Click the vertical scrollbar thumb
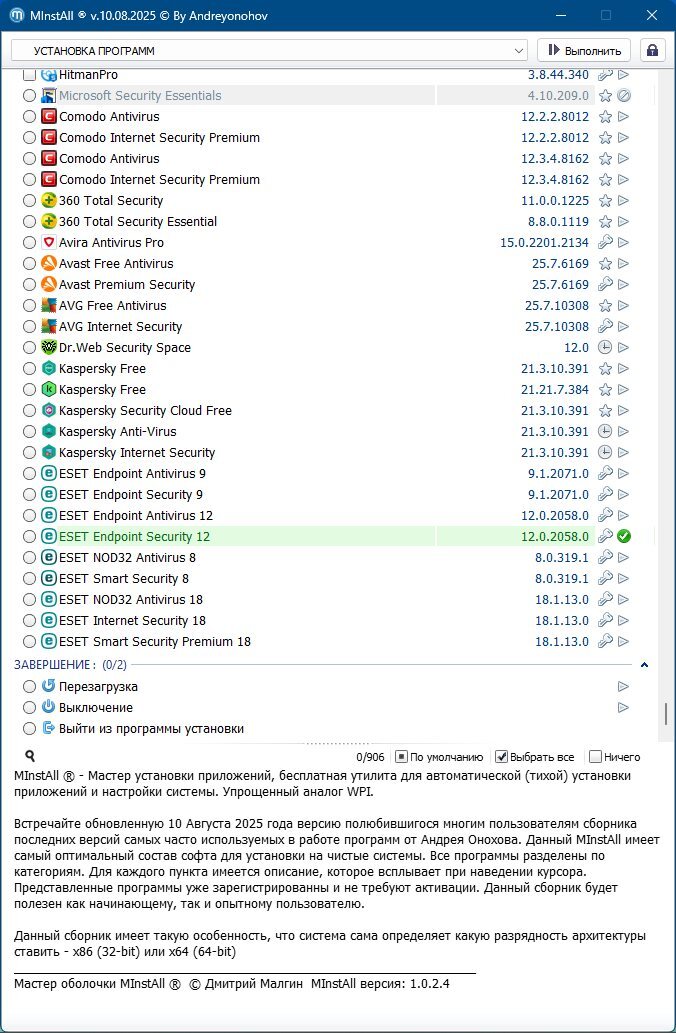 pos(666,713)
